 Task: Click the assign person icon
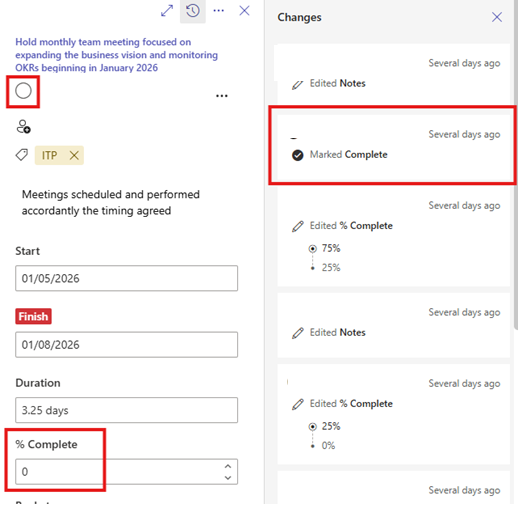point(23,127)
